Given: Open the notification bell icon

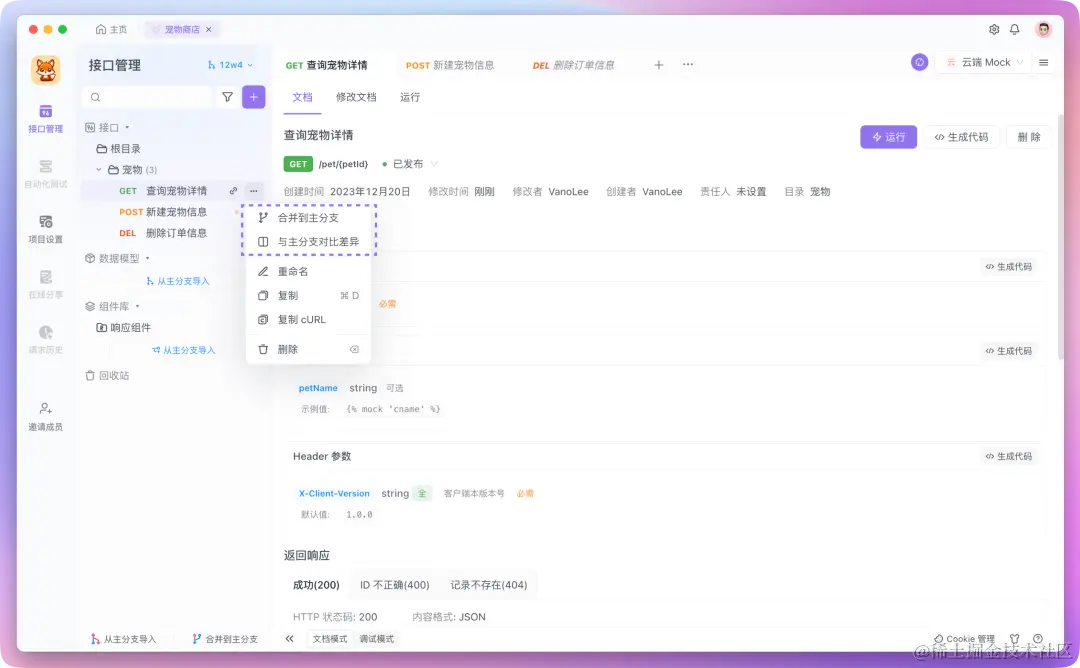Looking at the screenshot, I should [1014, 30].
